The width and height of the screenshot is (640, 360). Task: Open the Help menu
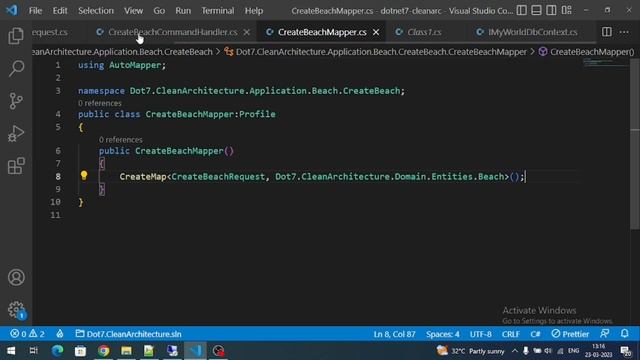tap(253, 11)
